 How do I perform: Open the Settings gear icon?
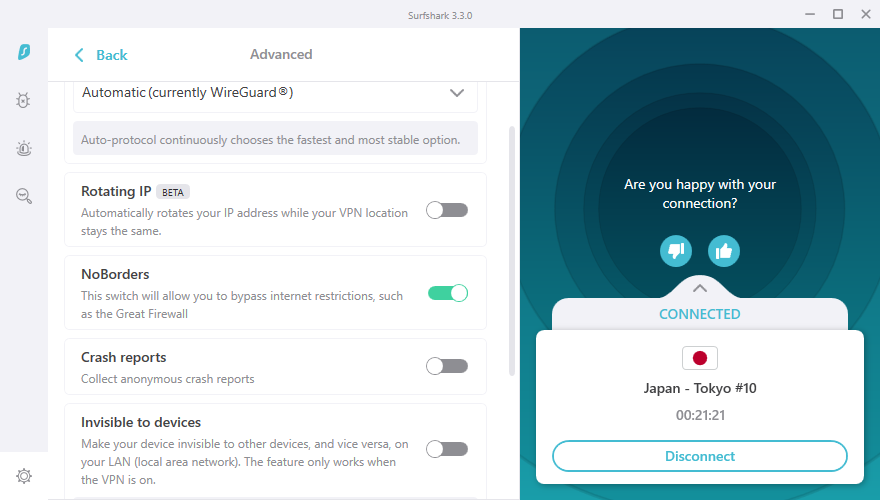(x=24, y=476)
